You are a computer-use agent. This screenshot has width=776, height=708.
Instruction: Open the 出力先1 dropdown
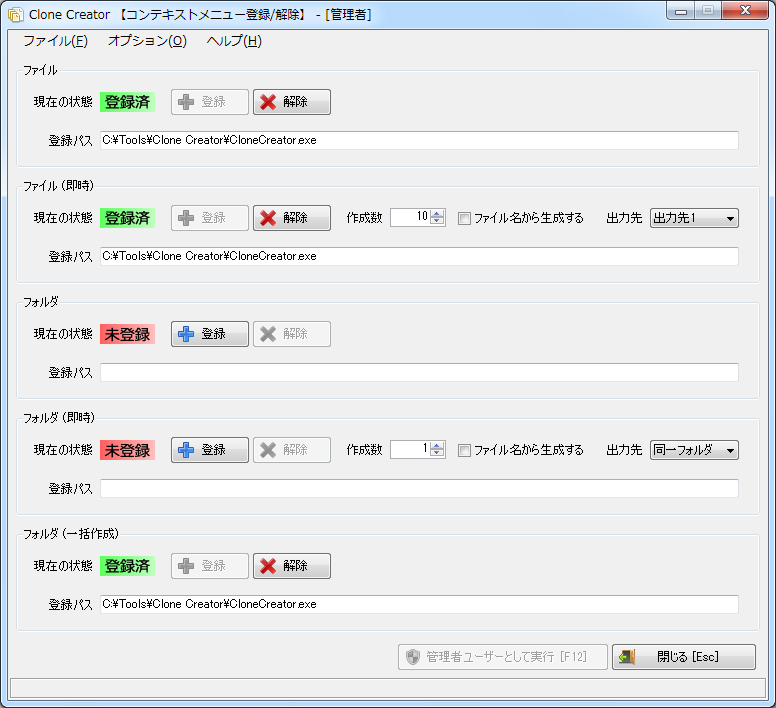694,218
